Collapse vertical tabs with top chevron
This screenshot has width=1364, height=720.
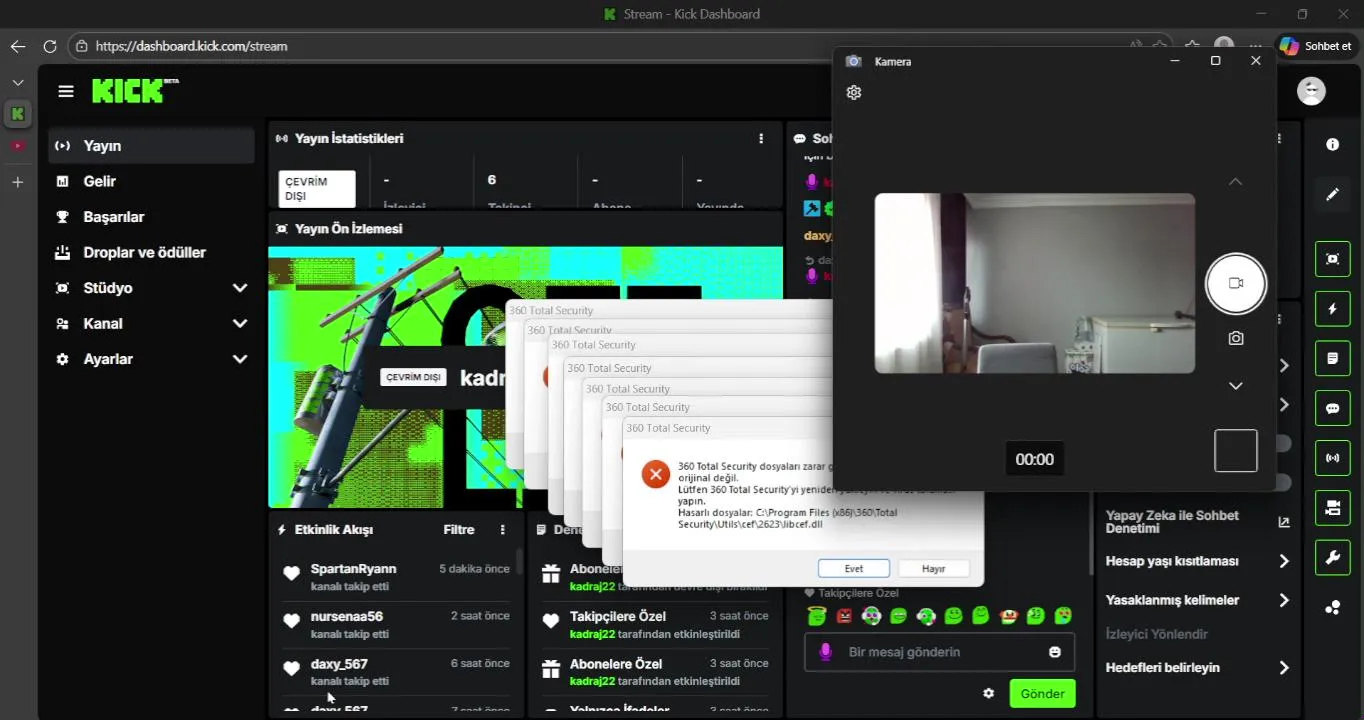point(17,83)
